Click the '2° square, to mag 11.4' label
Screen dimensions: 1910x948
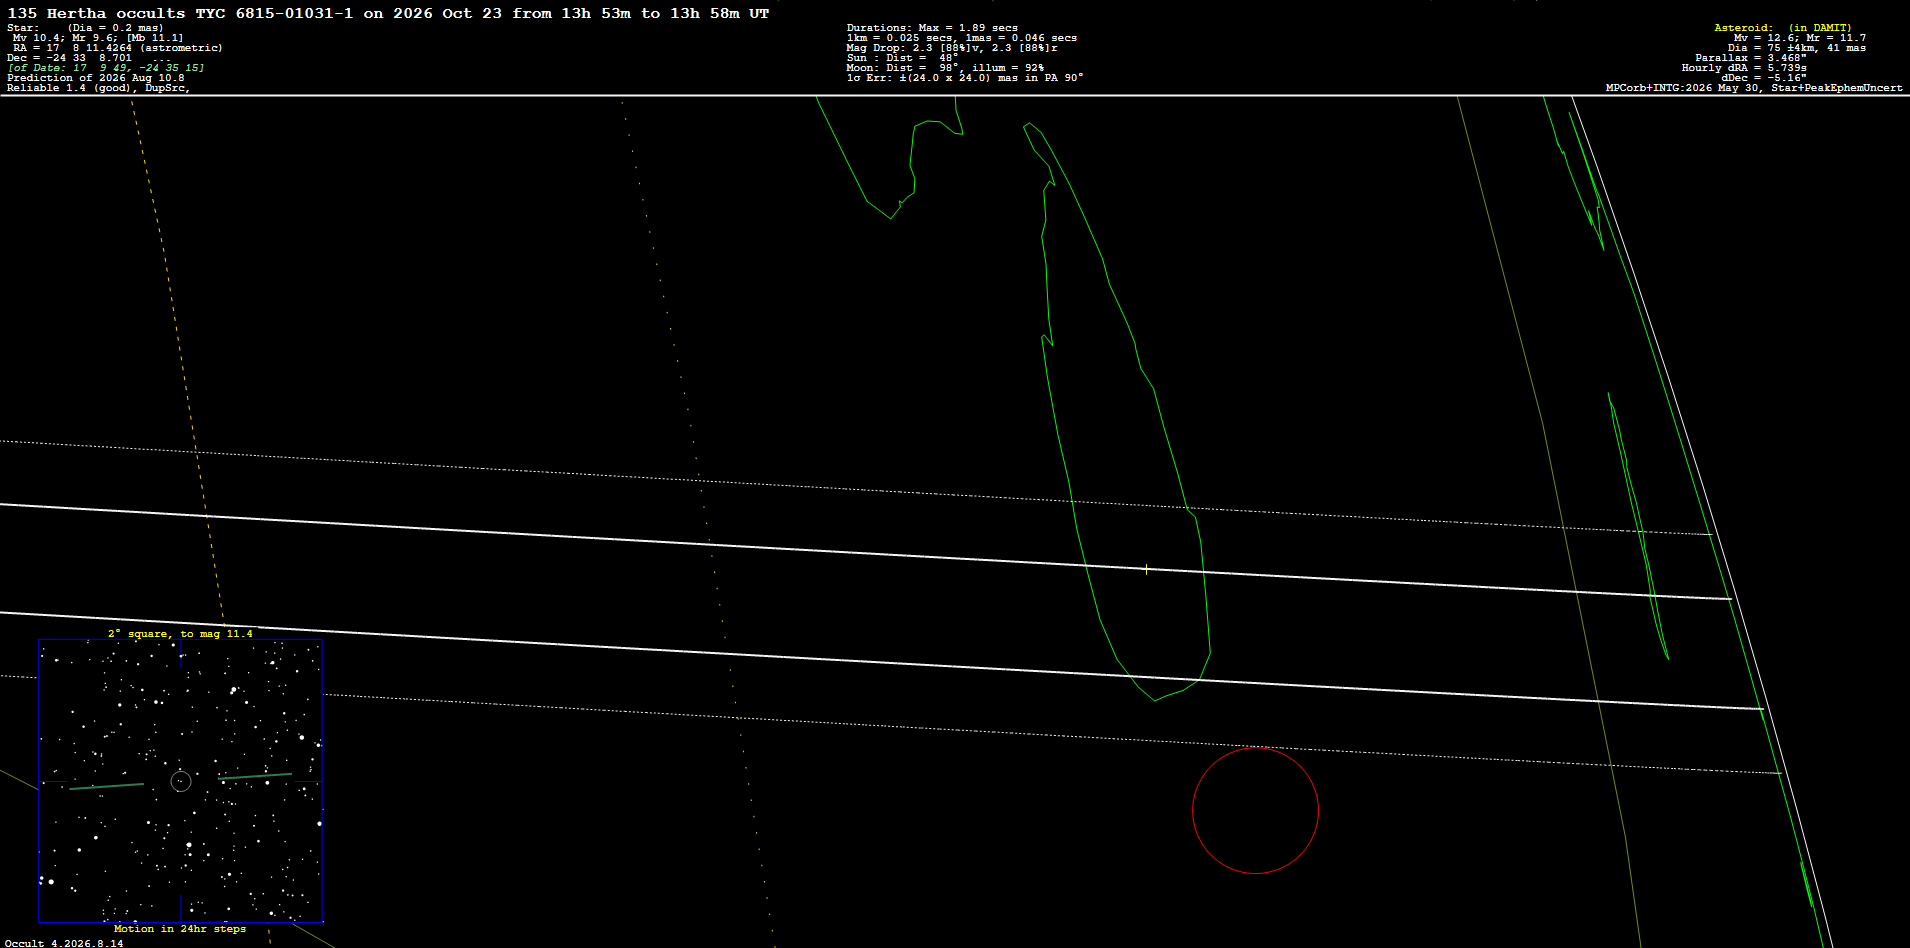pyautogui.click(x=180, y=634)
